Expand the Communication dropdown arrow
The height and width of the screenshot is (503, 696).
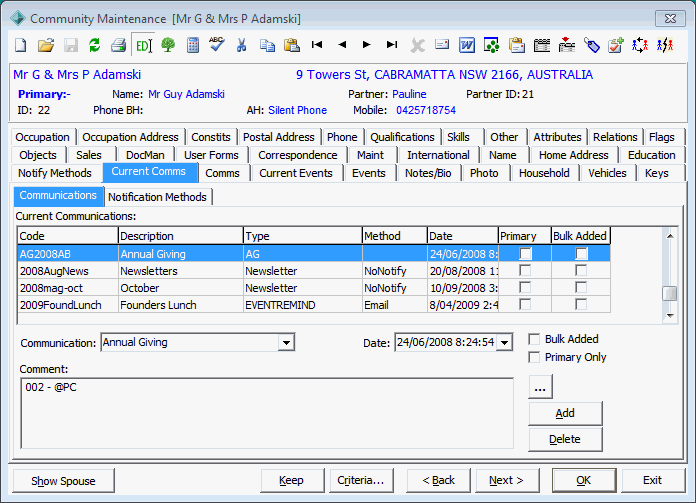tap(286, 343)
